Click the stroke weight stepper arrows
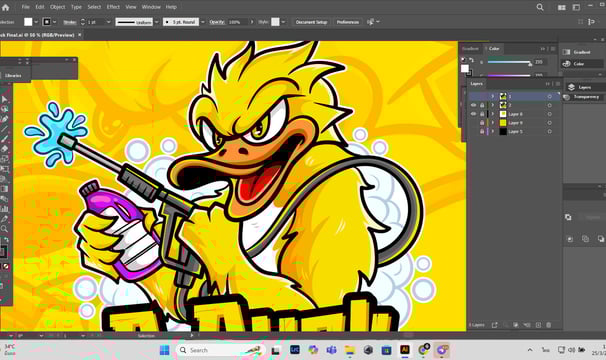Viewport: 606px width, 360px height. (82, 22)
